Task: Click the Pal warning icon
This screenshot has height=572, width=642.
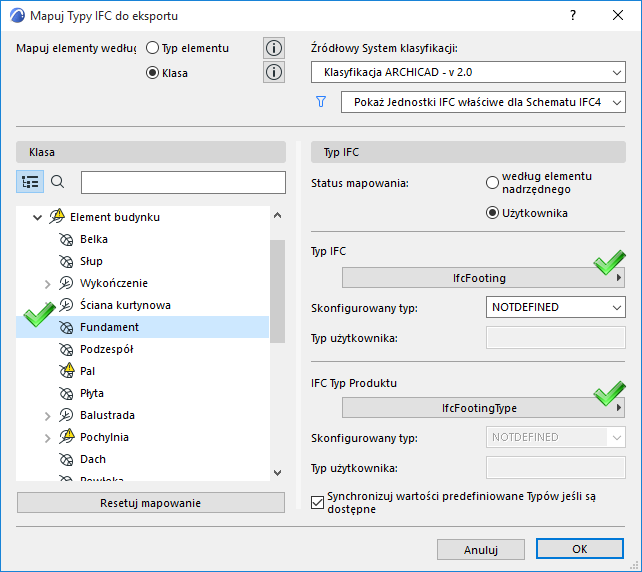Action: coord(67,370)
